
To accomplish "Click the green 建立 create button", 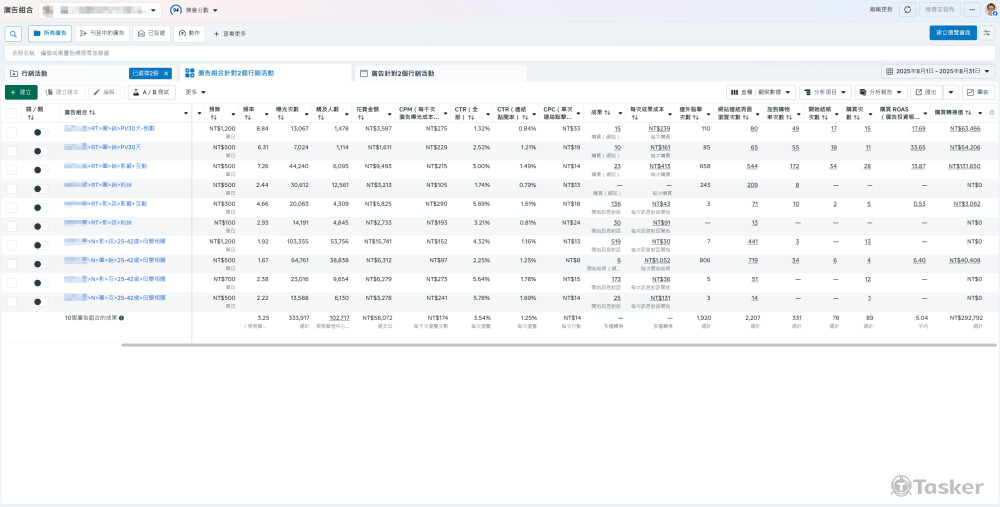I will tap(21, 92).
